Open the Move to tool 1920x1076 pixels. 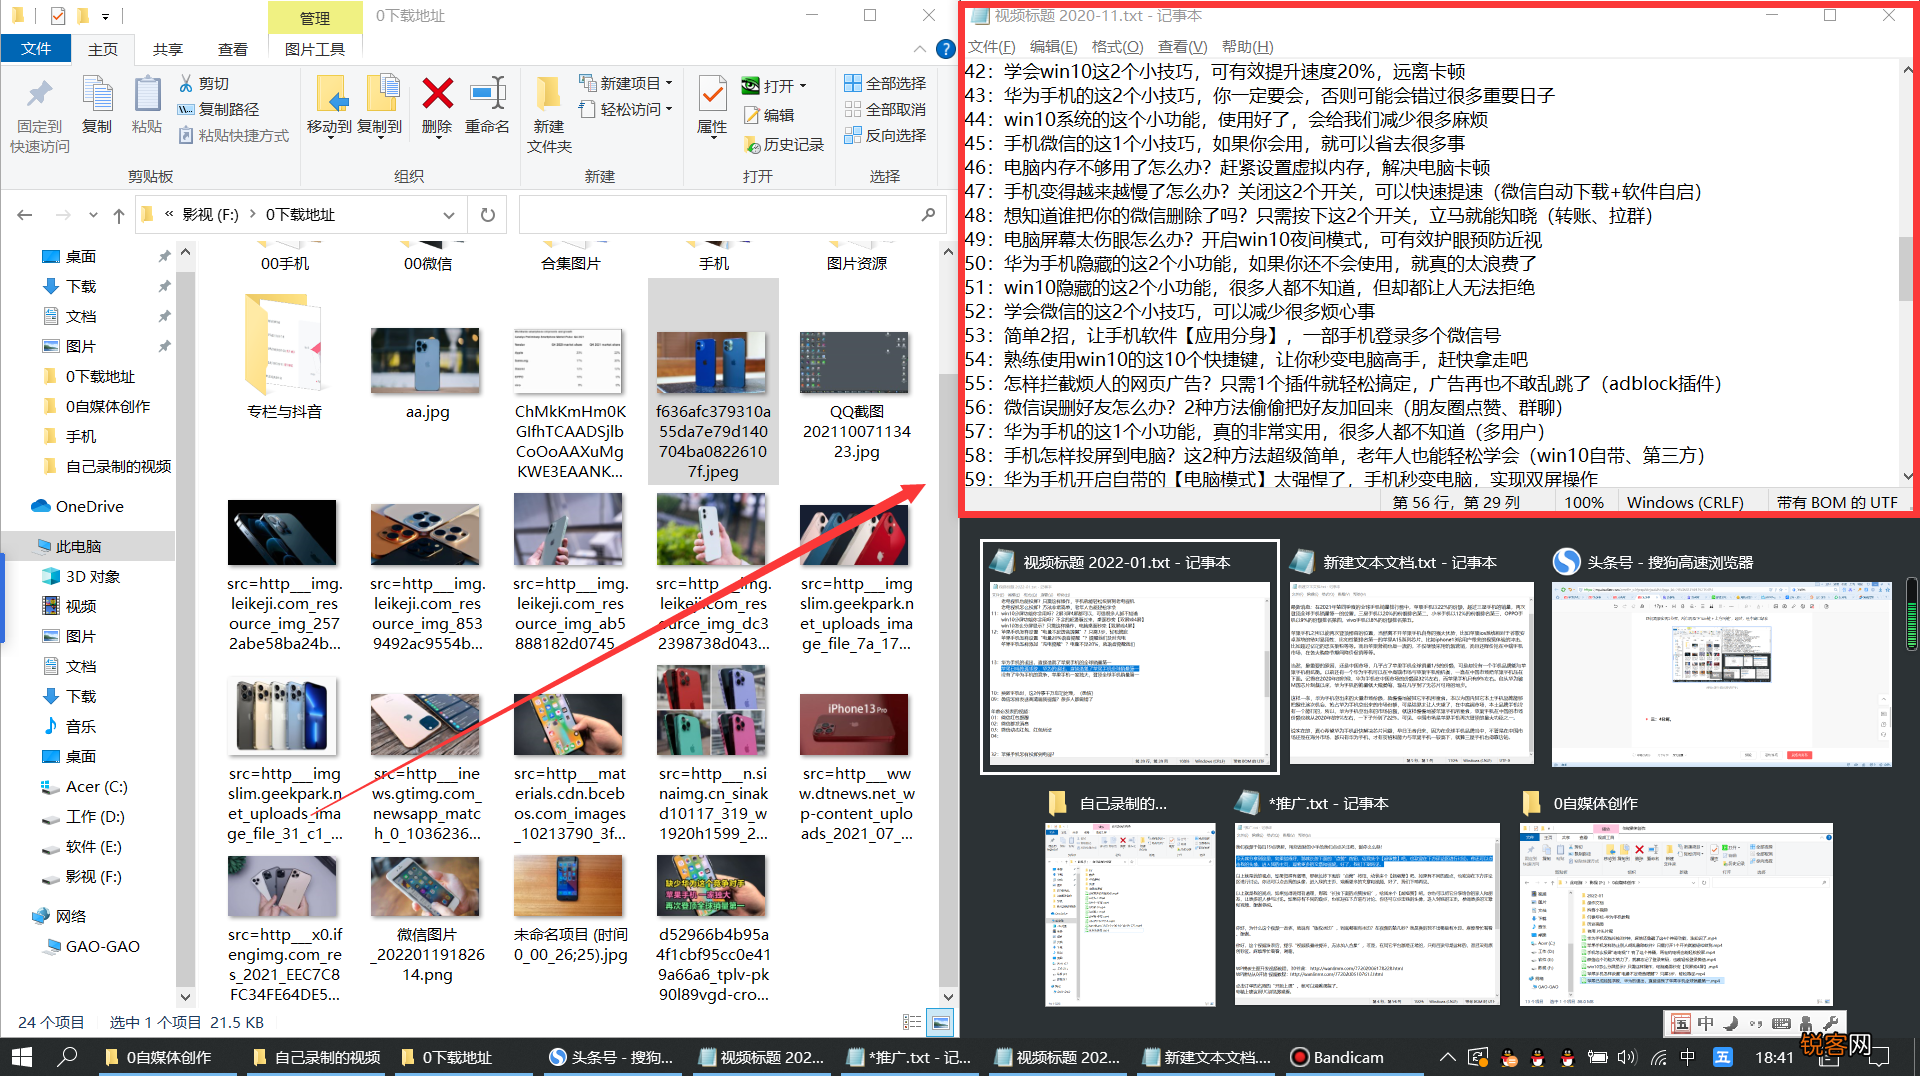tap(332, 105)
